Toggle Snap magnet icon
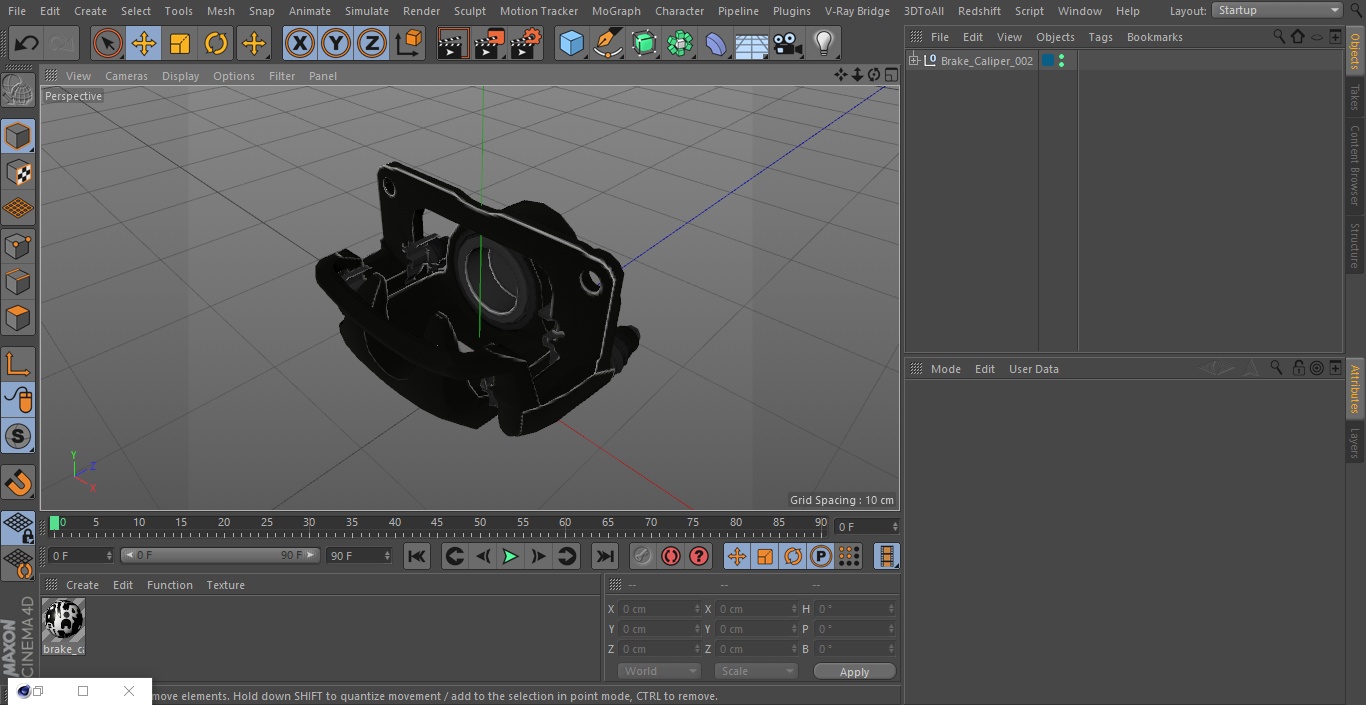 coord(18,483)
